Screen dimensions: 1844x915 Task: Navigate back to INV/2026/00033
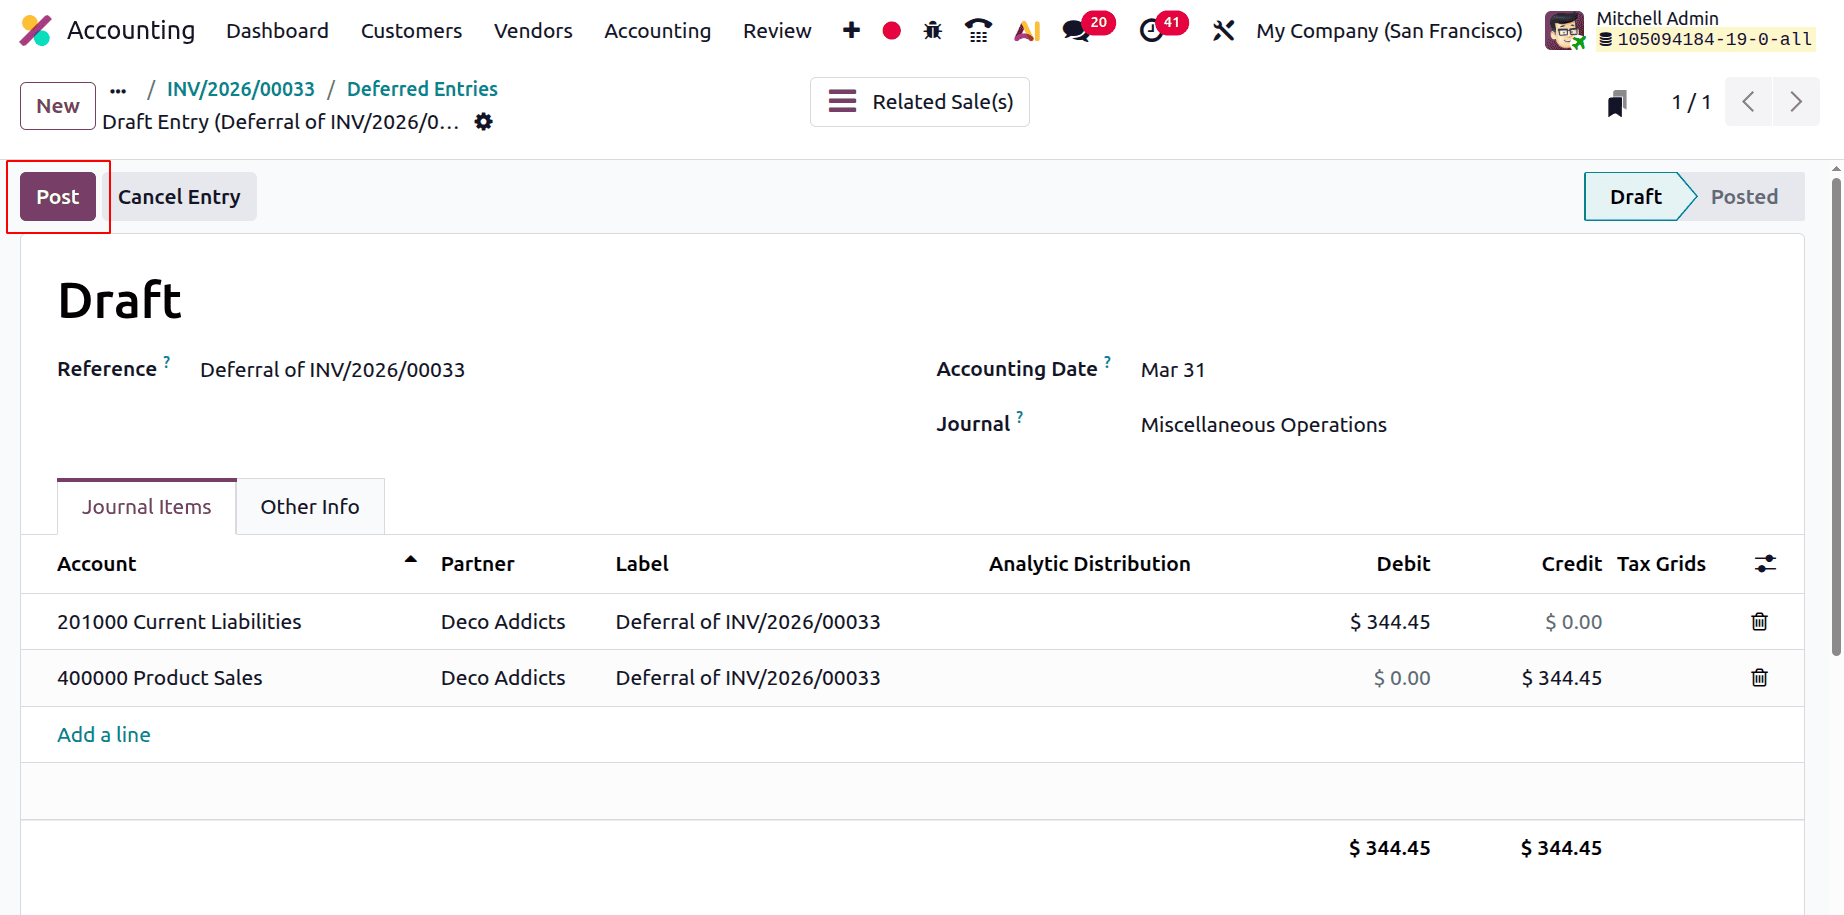[240, 88]
